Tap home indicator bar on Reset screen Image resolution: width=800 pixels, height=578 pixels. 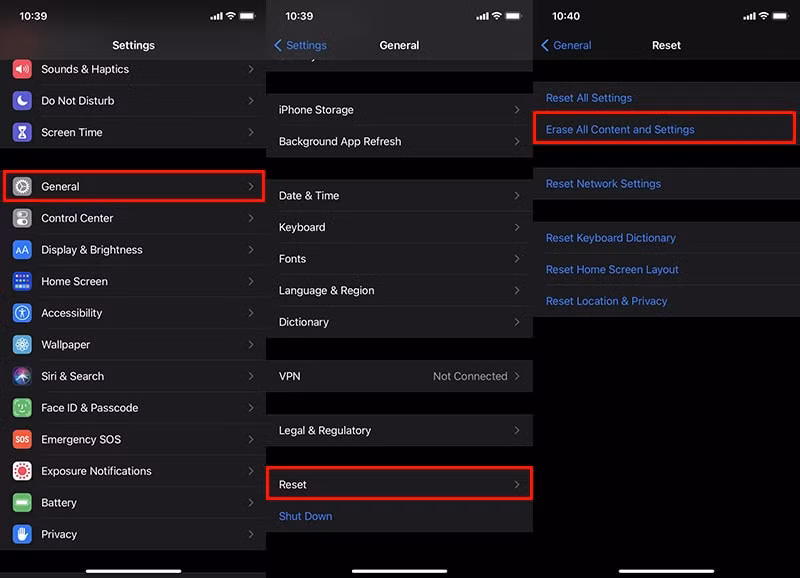(666, 571)
